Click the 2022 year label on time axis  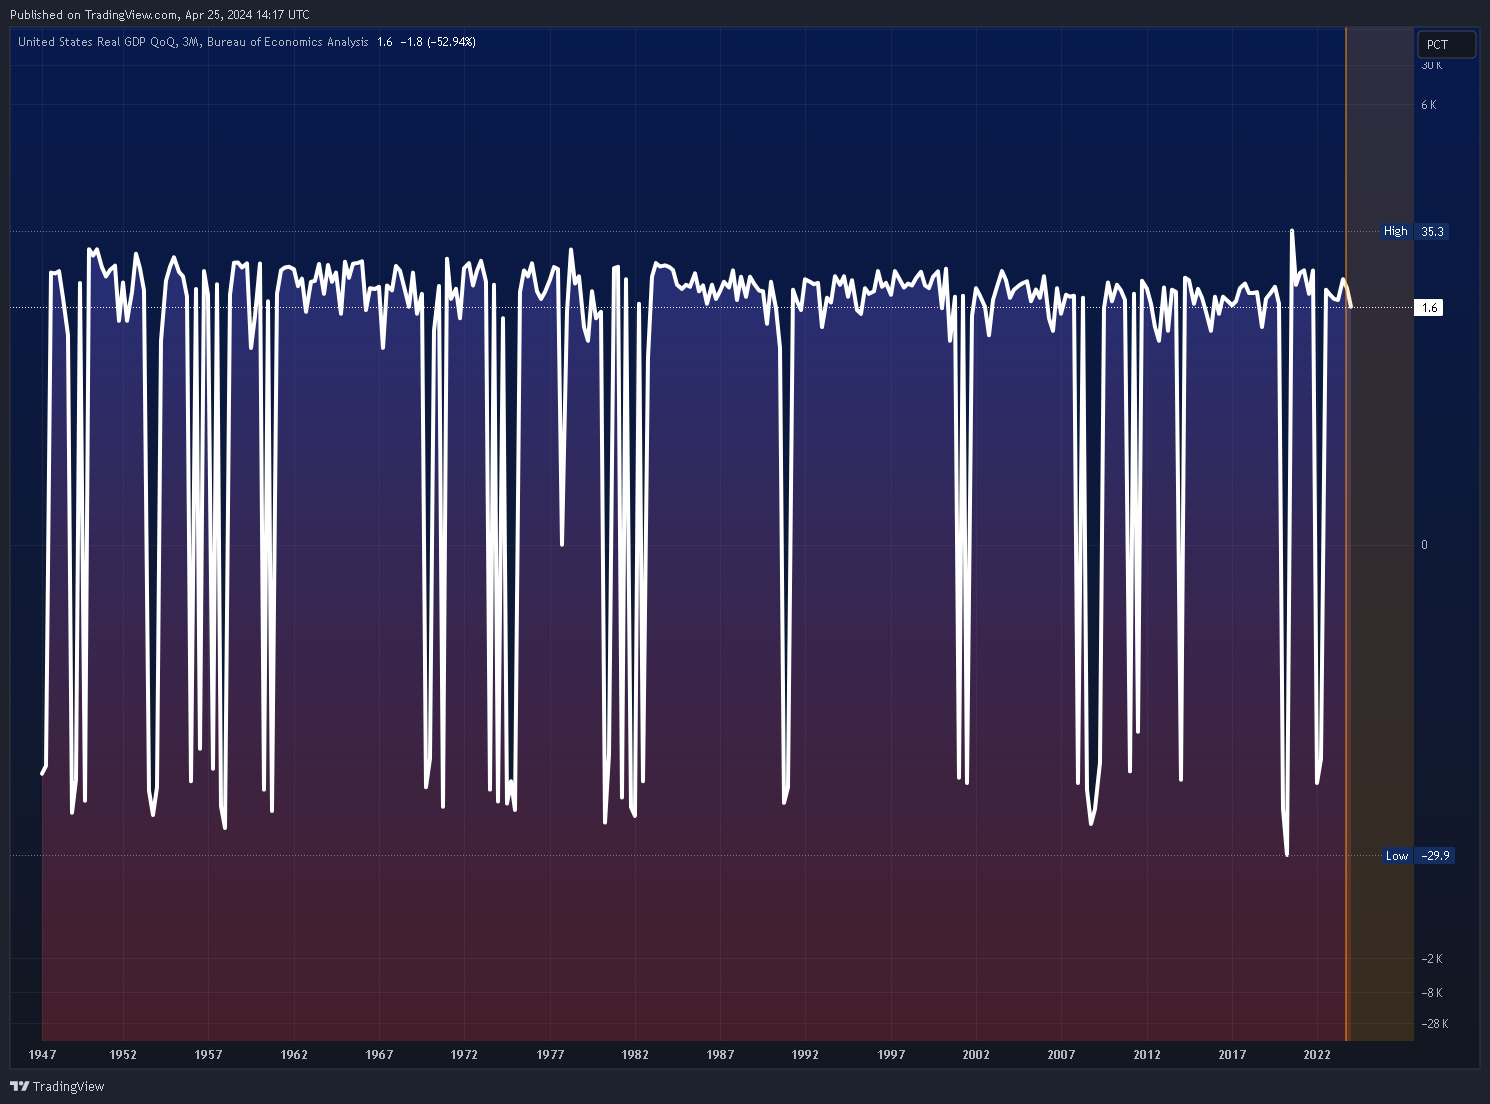[1317, 1055]
